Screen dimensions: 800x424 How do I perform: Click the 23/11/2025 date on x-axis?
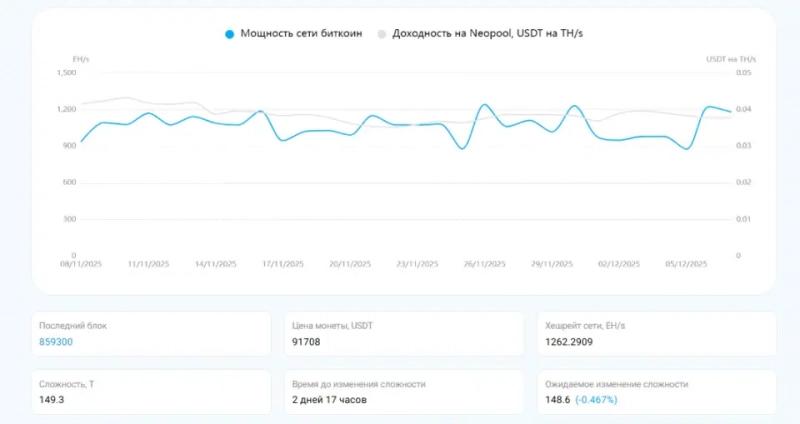click(417, 264)
